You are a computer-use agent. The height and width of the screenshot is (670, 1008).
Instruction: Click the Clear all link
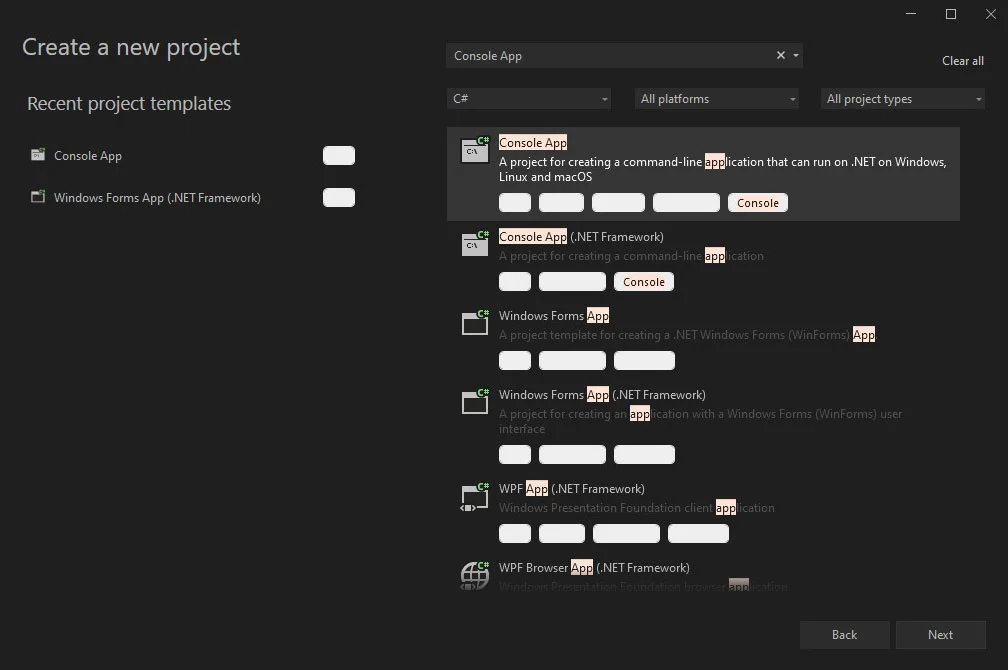962,61
